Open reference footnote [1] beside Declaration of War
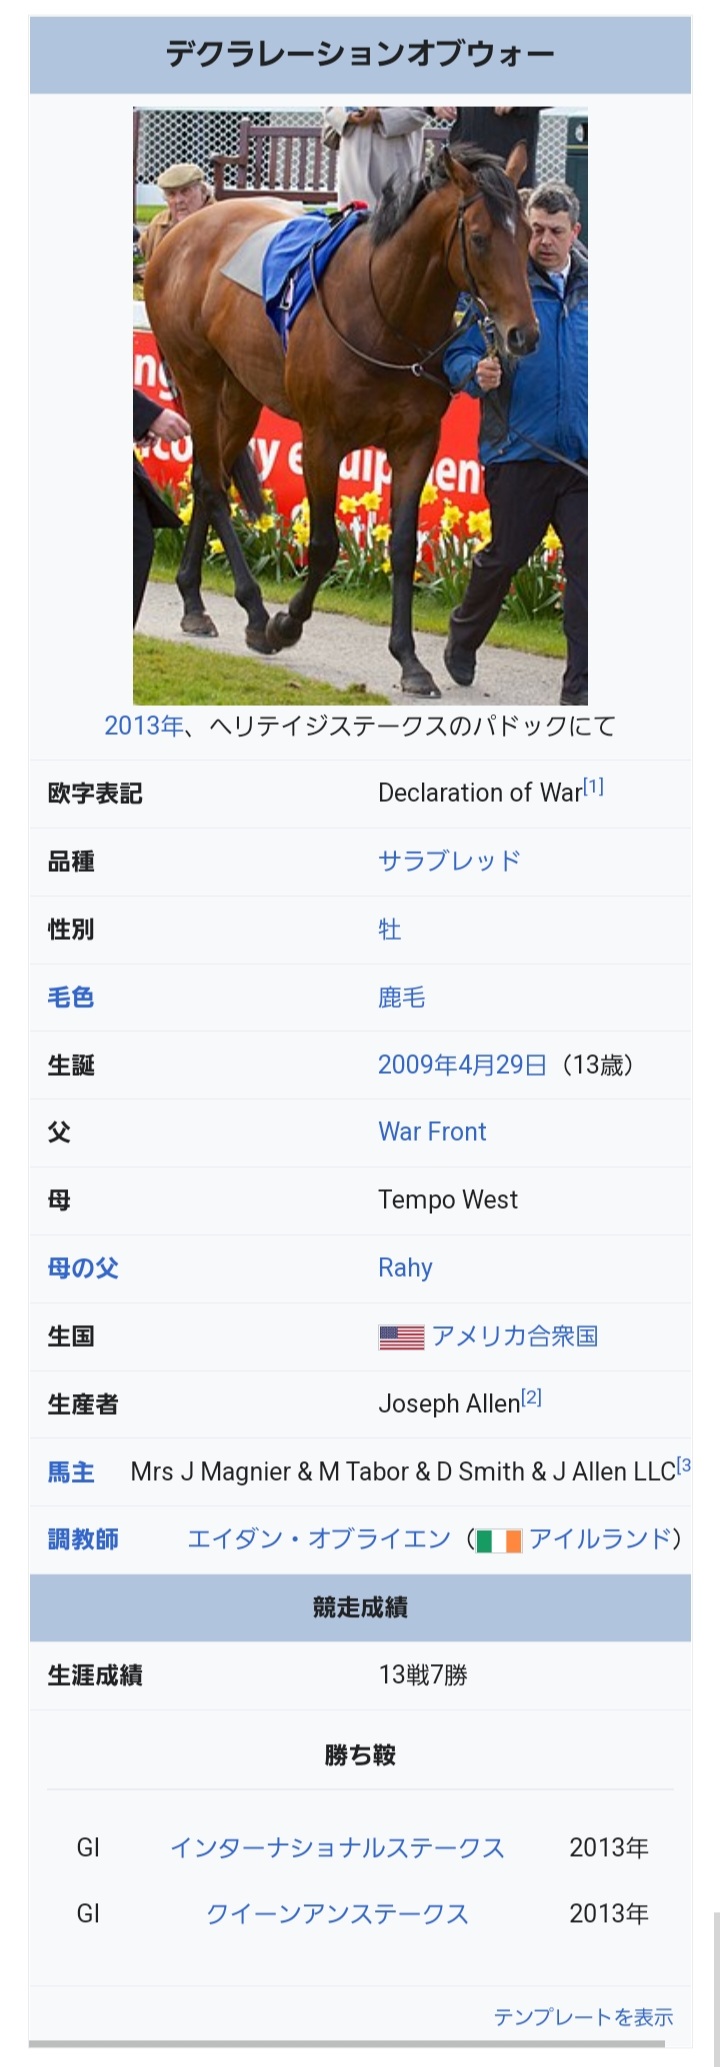This screenshot has width=720, height=2067. (x=594, y=787)
